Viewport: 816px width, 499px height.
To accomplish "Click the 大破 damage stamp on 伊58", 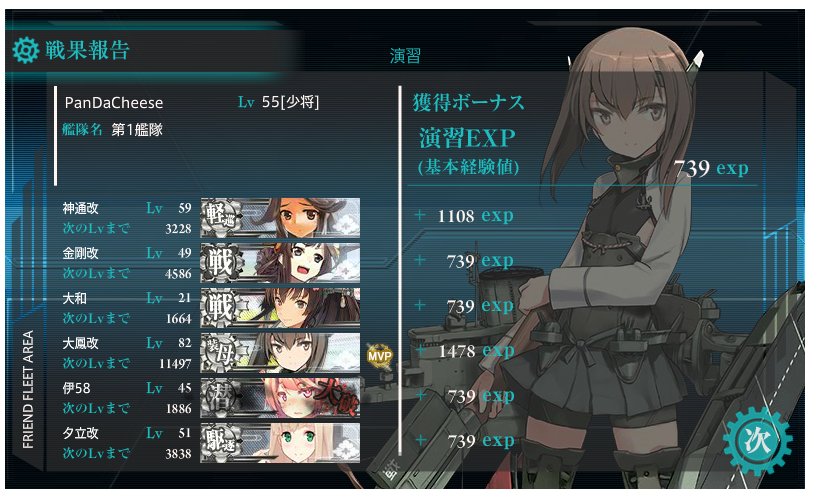I will point(337,398).
